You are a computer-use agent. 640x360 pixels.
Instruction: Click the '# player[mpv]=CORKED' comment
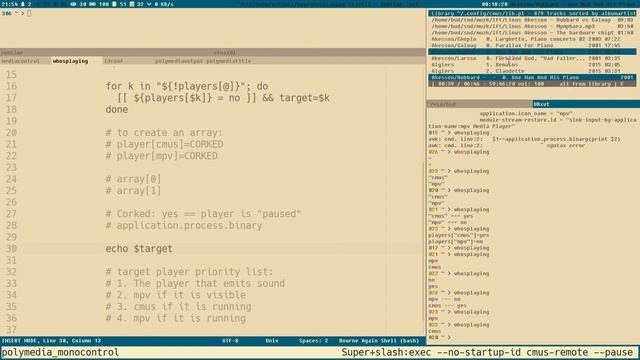click(161, 156)
